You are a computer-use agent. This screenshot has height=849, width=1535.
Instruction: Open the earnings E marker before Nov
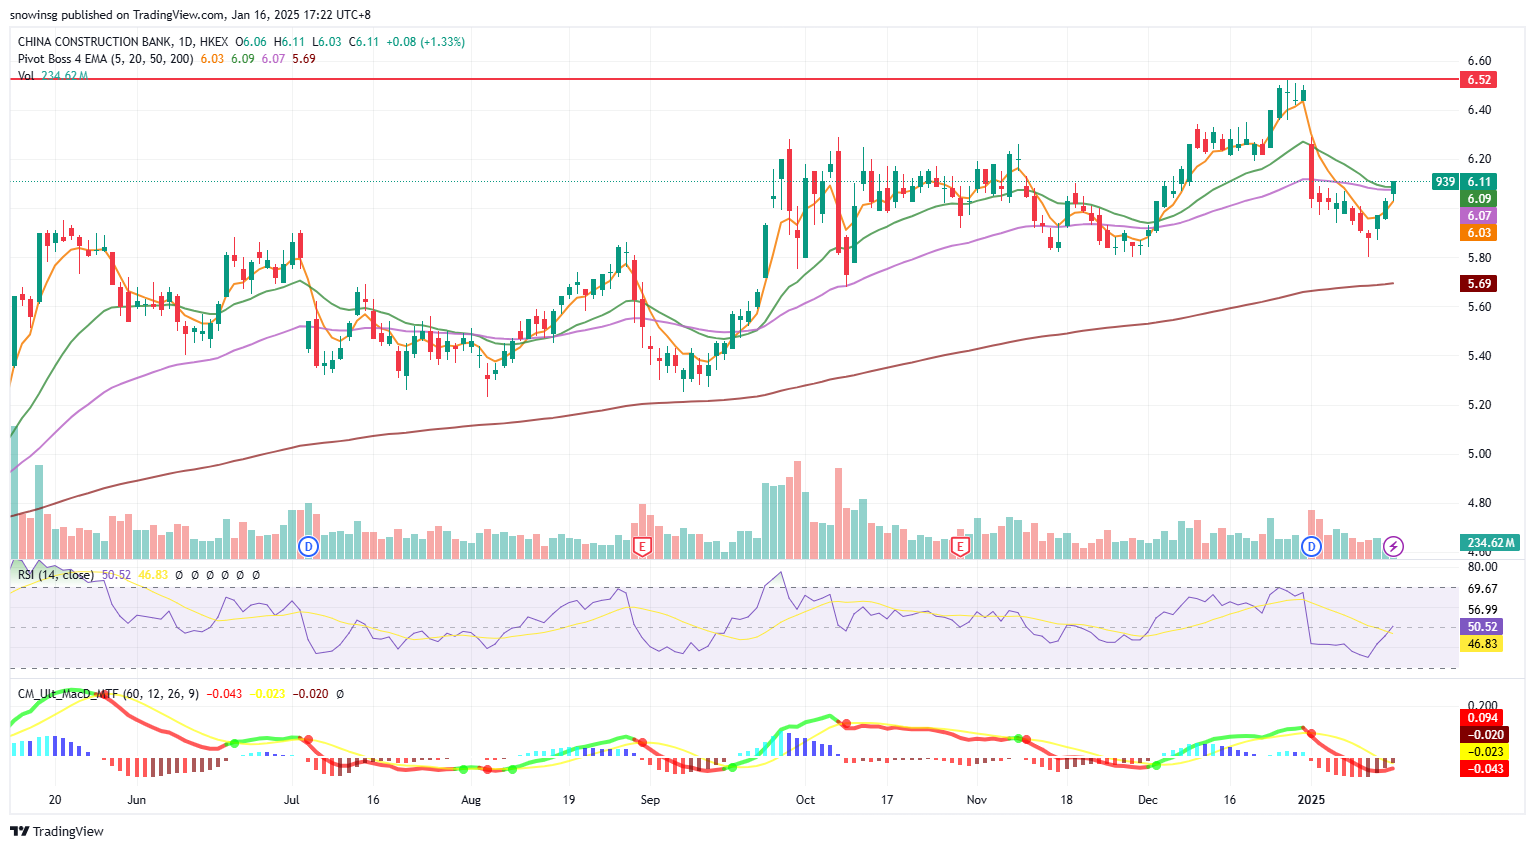(x=960, y=547)
